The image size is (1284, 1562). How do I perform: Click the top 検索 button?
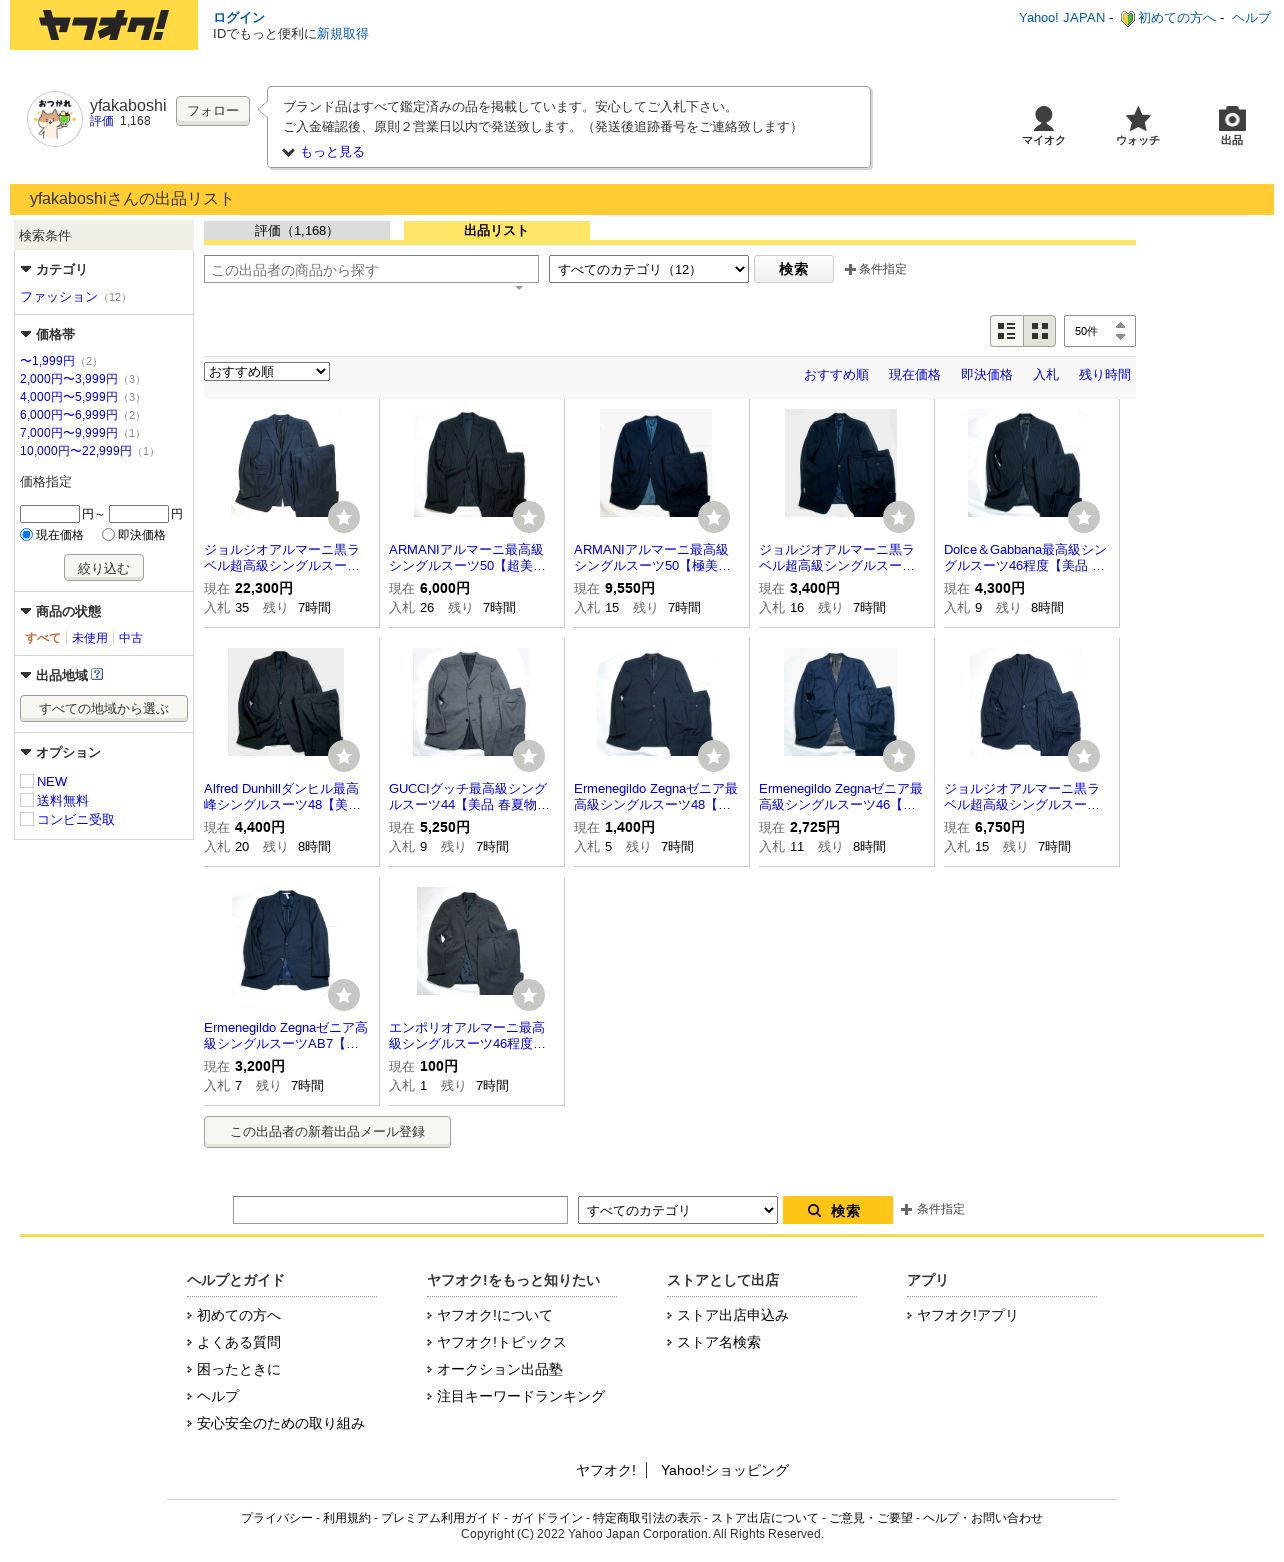pyautogui.click(x=794, y=269)
